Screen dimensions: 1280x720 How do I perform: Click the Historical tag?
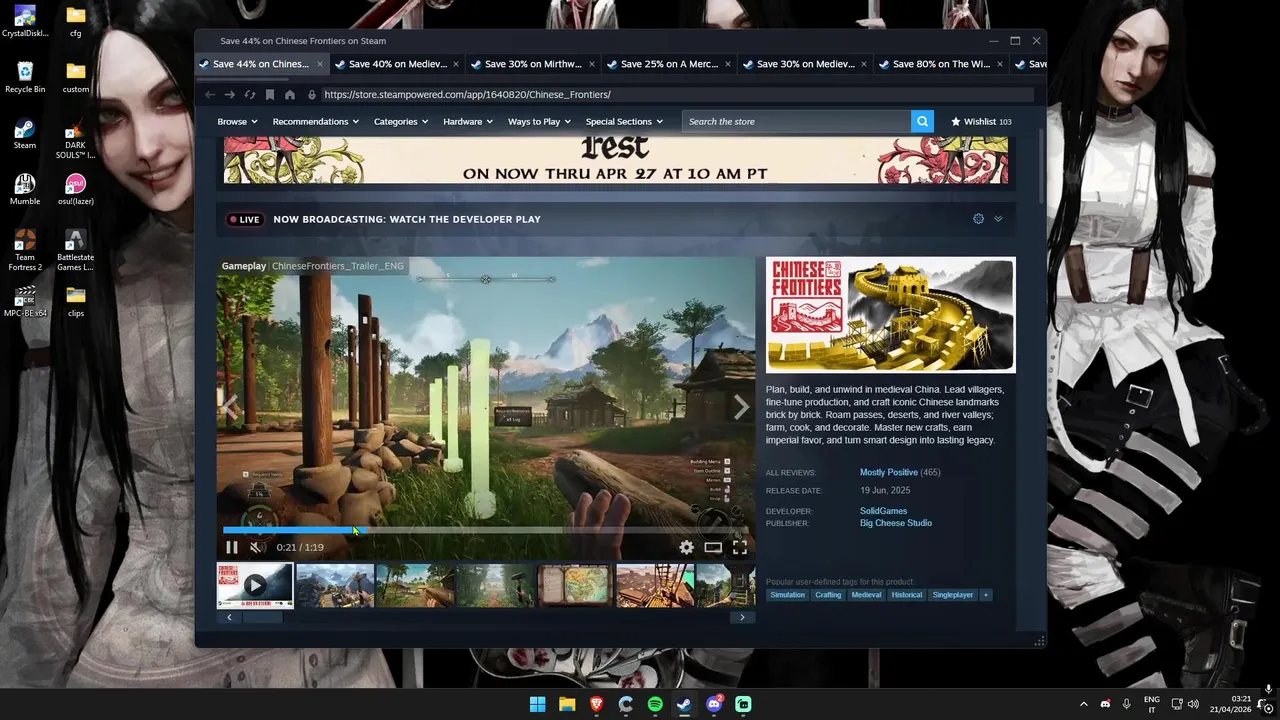tap(907, 595)
